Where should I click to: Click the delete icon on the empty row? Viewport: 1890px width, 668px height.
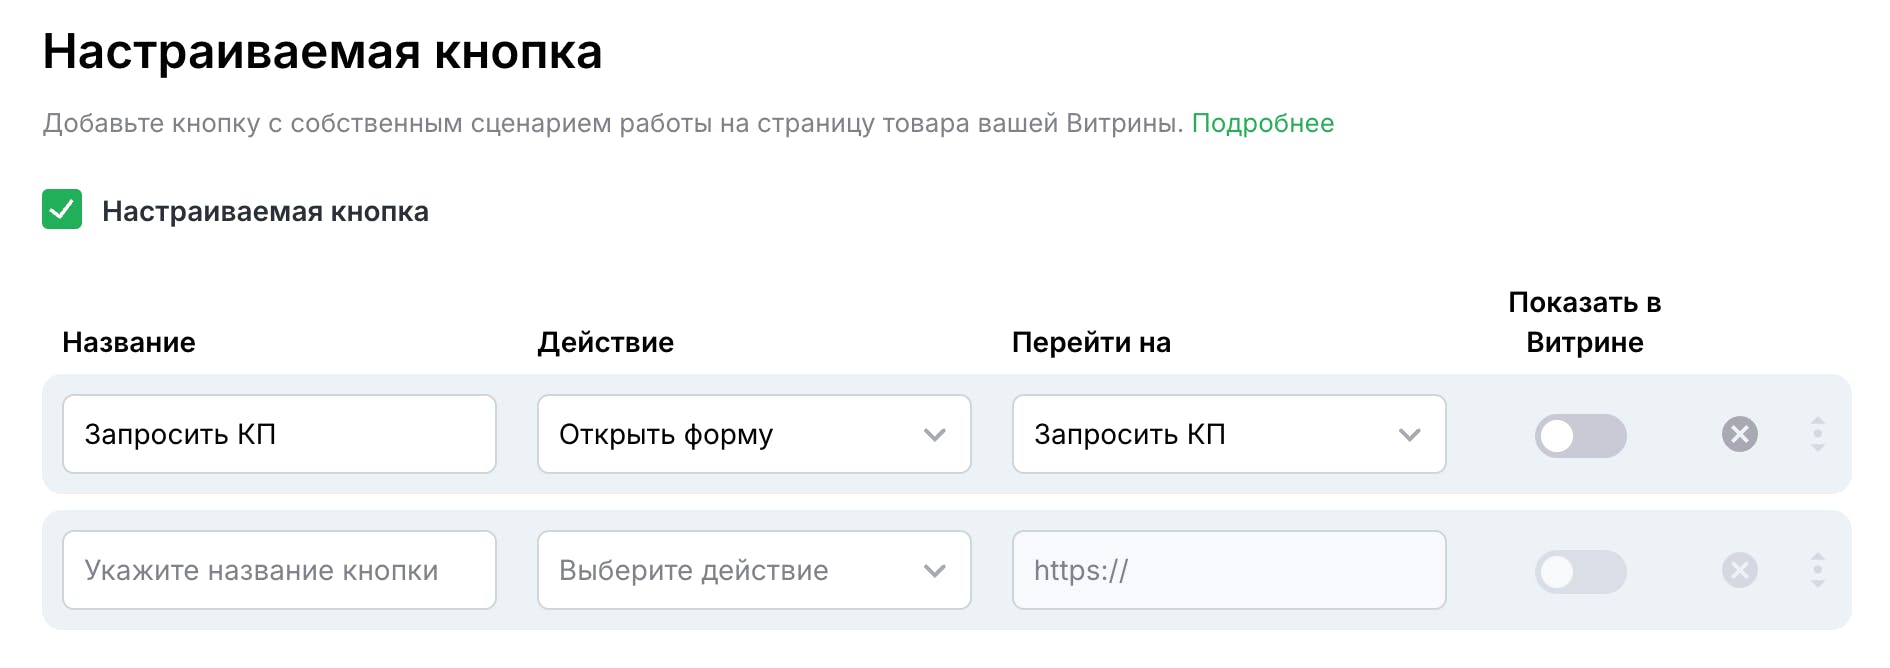(1739, 570)
